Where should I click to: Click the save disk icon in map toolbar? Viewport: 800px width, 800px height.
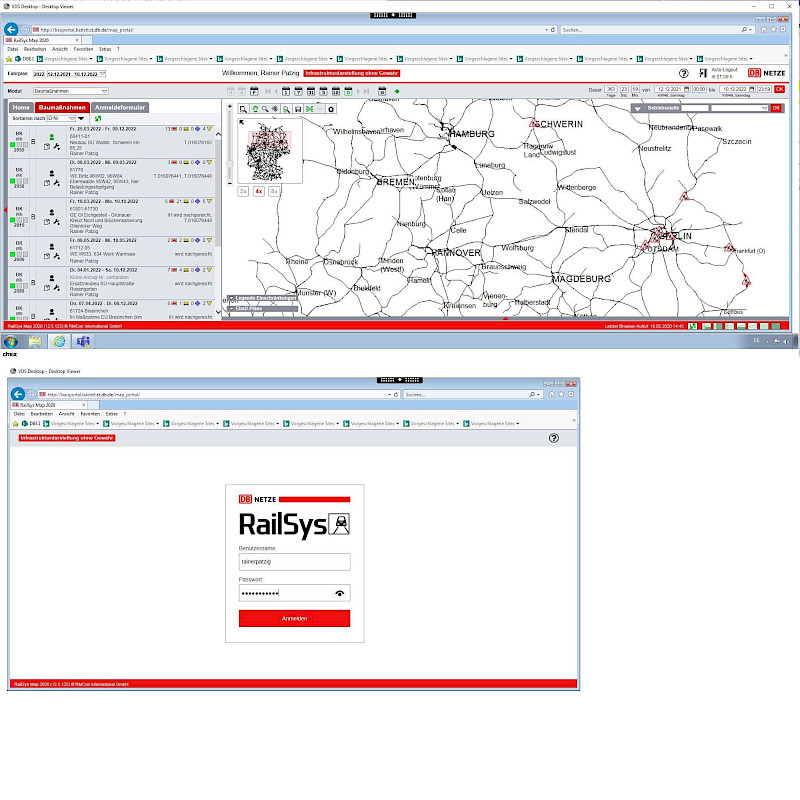pyautogui.click(x=298, y=109)
